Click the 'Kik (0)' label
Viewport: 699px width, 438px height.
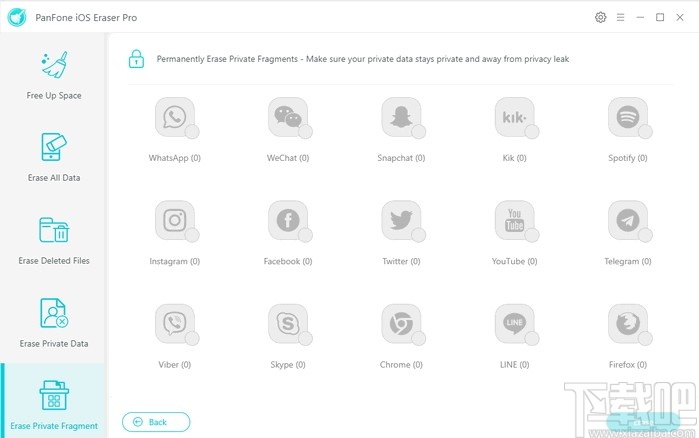(x=514, y=158)
